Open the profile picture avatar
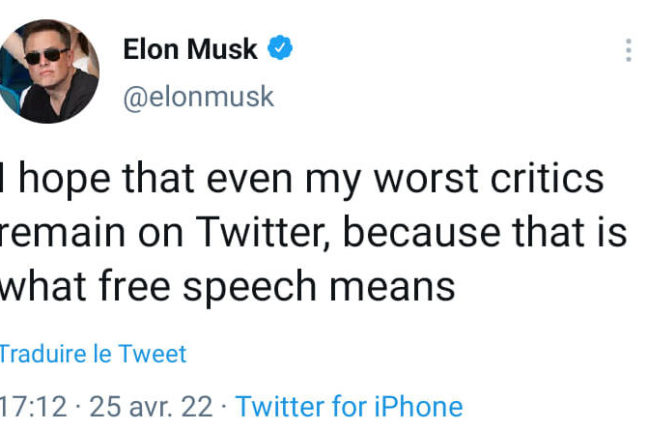648x430 pixels. coord(49,71)
